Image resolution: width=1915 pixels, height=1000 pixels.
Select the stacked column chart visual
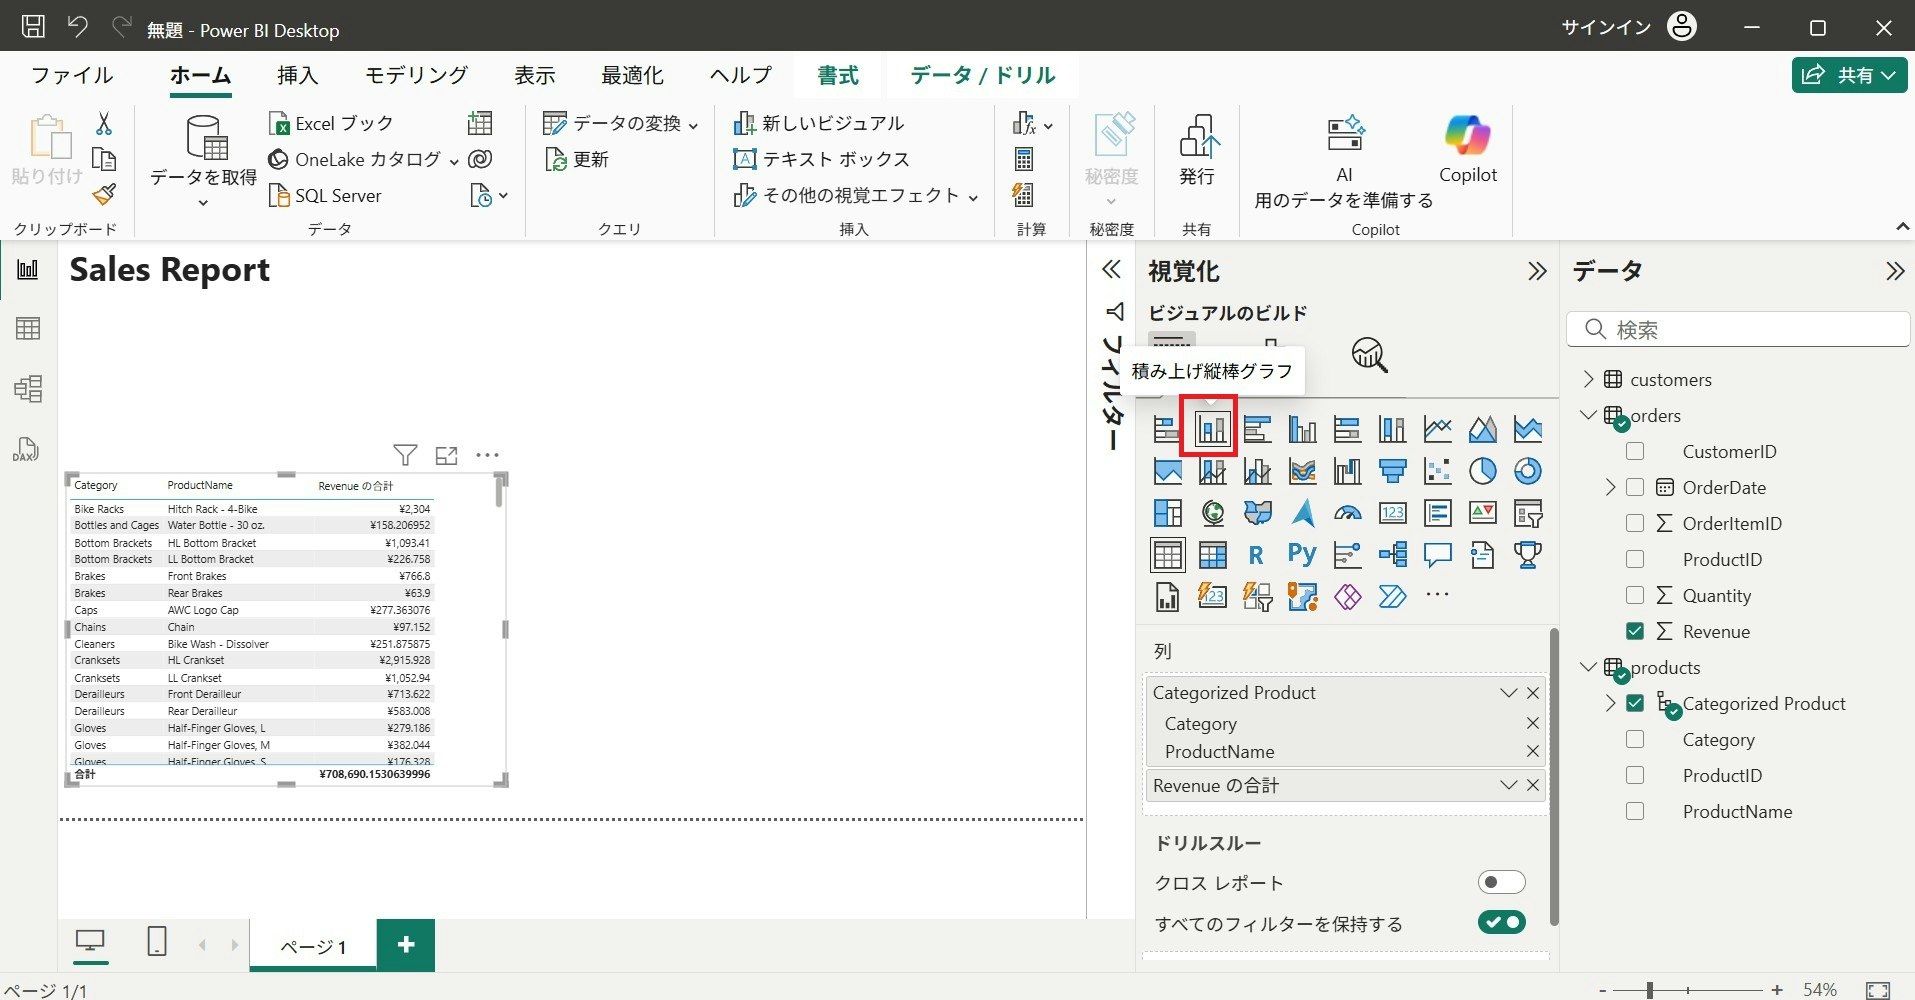(x=1212, y=429)
